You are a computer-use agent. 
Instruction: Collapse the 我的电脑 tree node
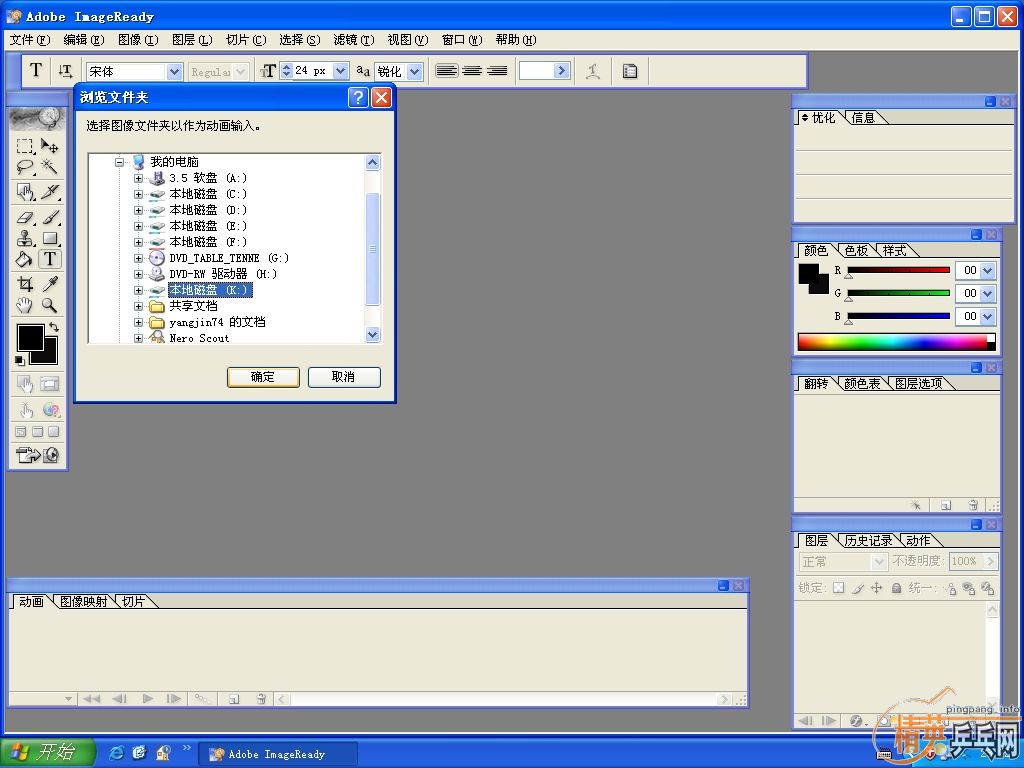click(120, 161)
